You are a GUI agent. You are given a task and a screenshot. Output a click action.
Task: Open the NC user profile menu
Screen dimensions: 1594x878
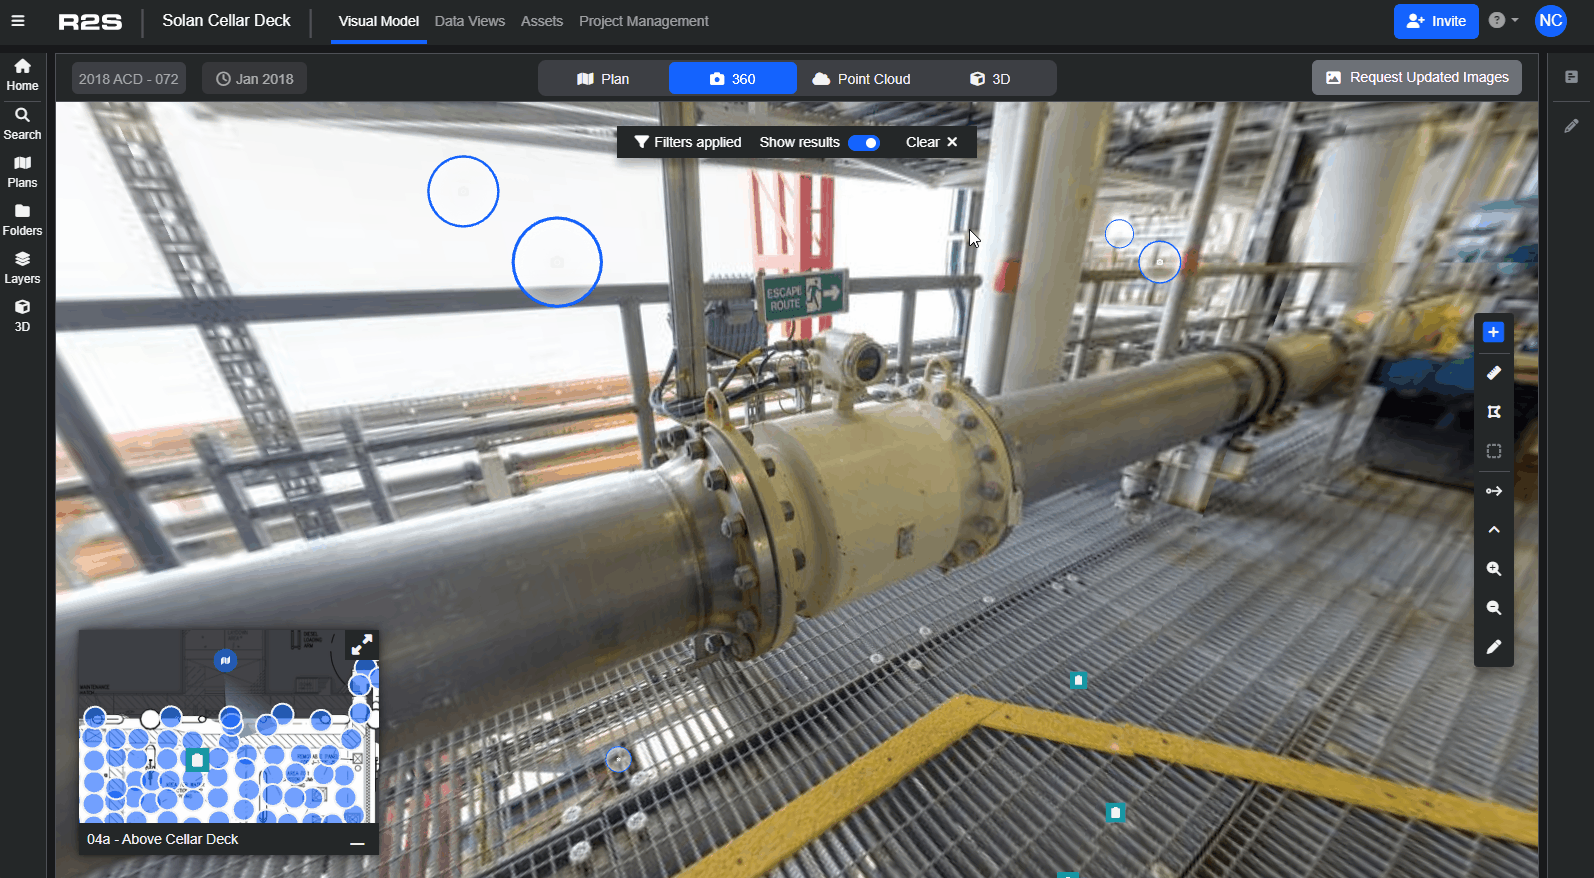pos(1550,21)
